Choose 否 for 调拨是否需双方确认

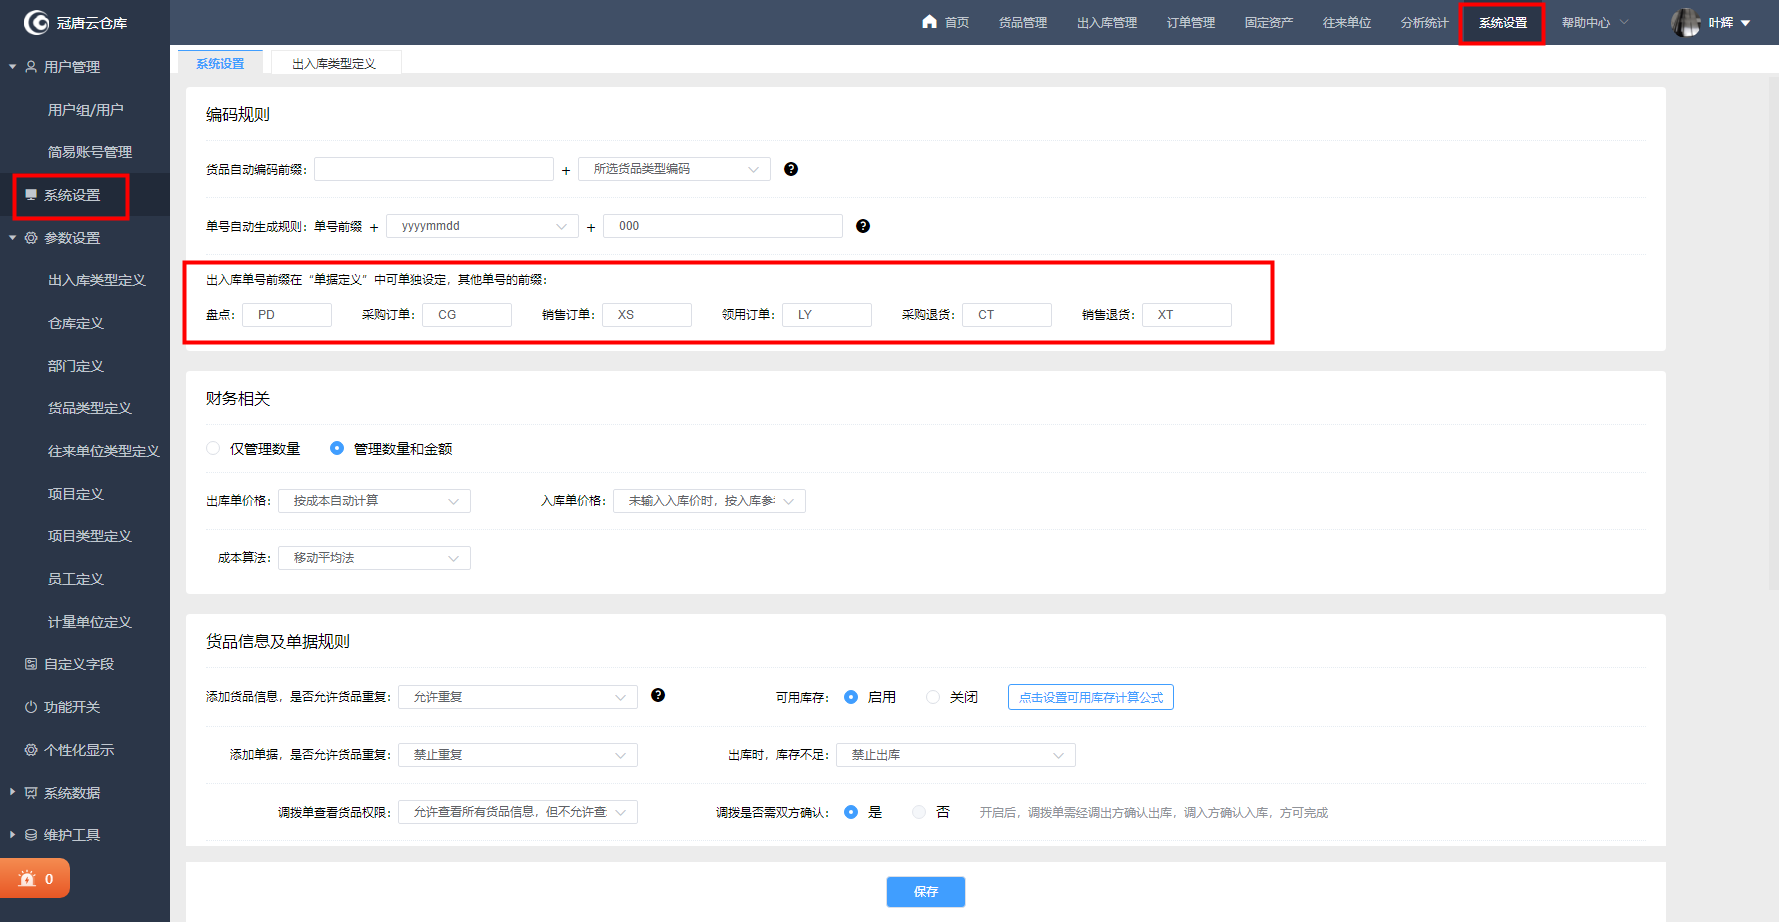click(919, 812)
